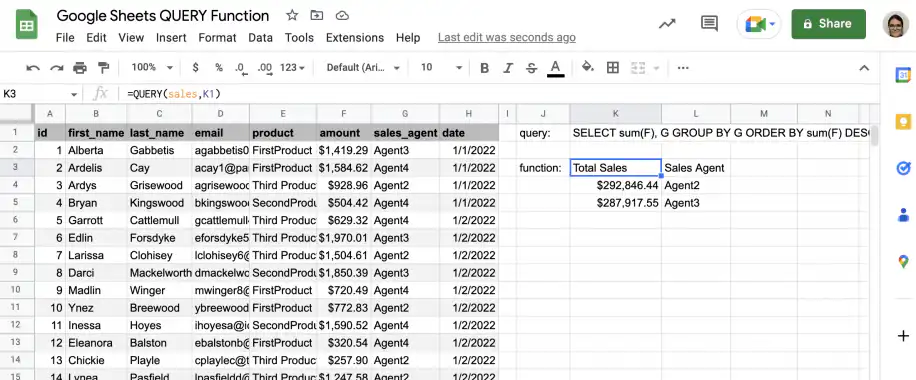This screenshot has width=916, height=380.
Task: Open the Format menu
Action: coord(217,37)
